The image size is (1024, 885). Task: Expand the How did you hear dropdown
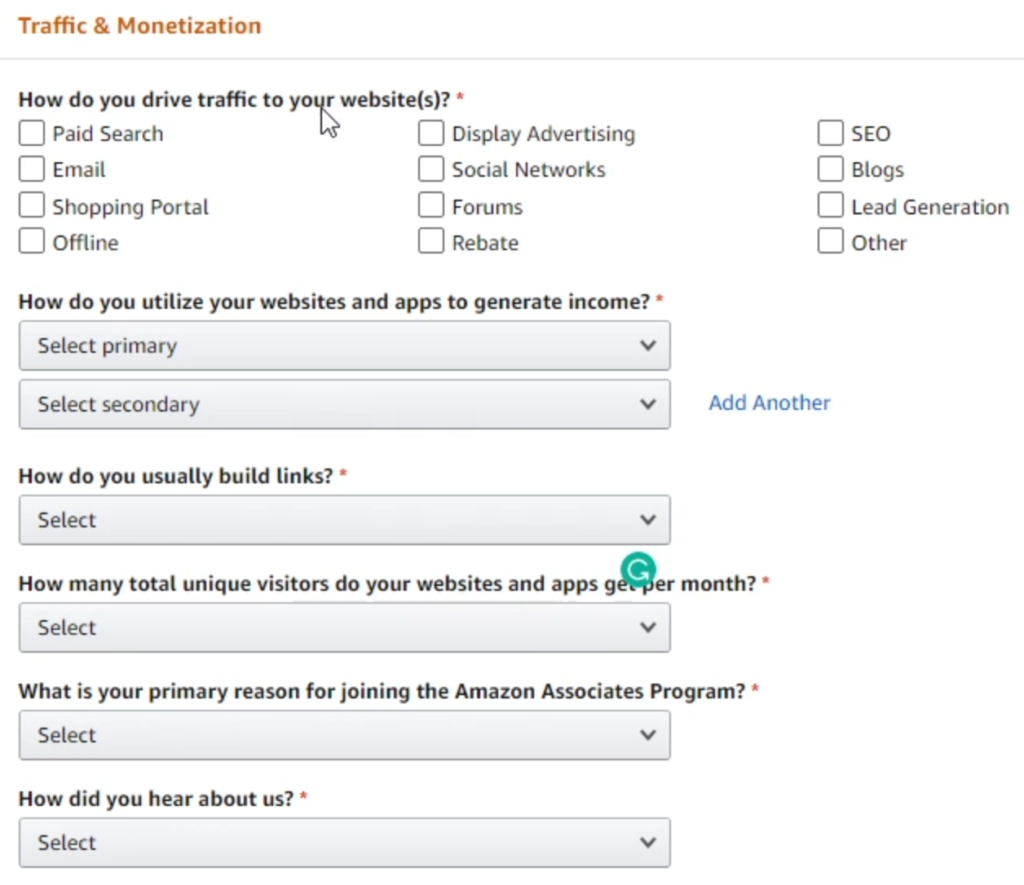point(344,843)
